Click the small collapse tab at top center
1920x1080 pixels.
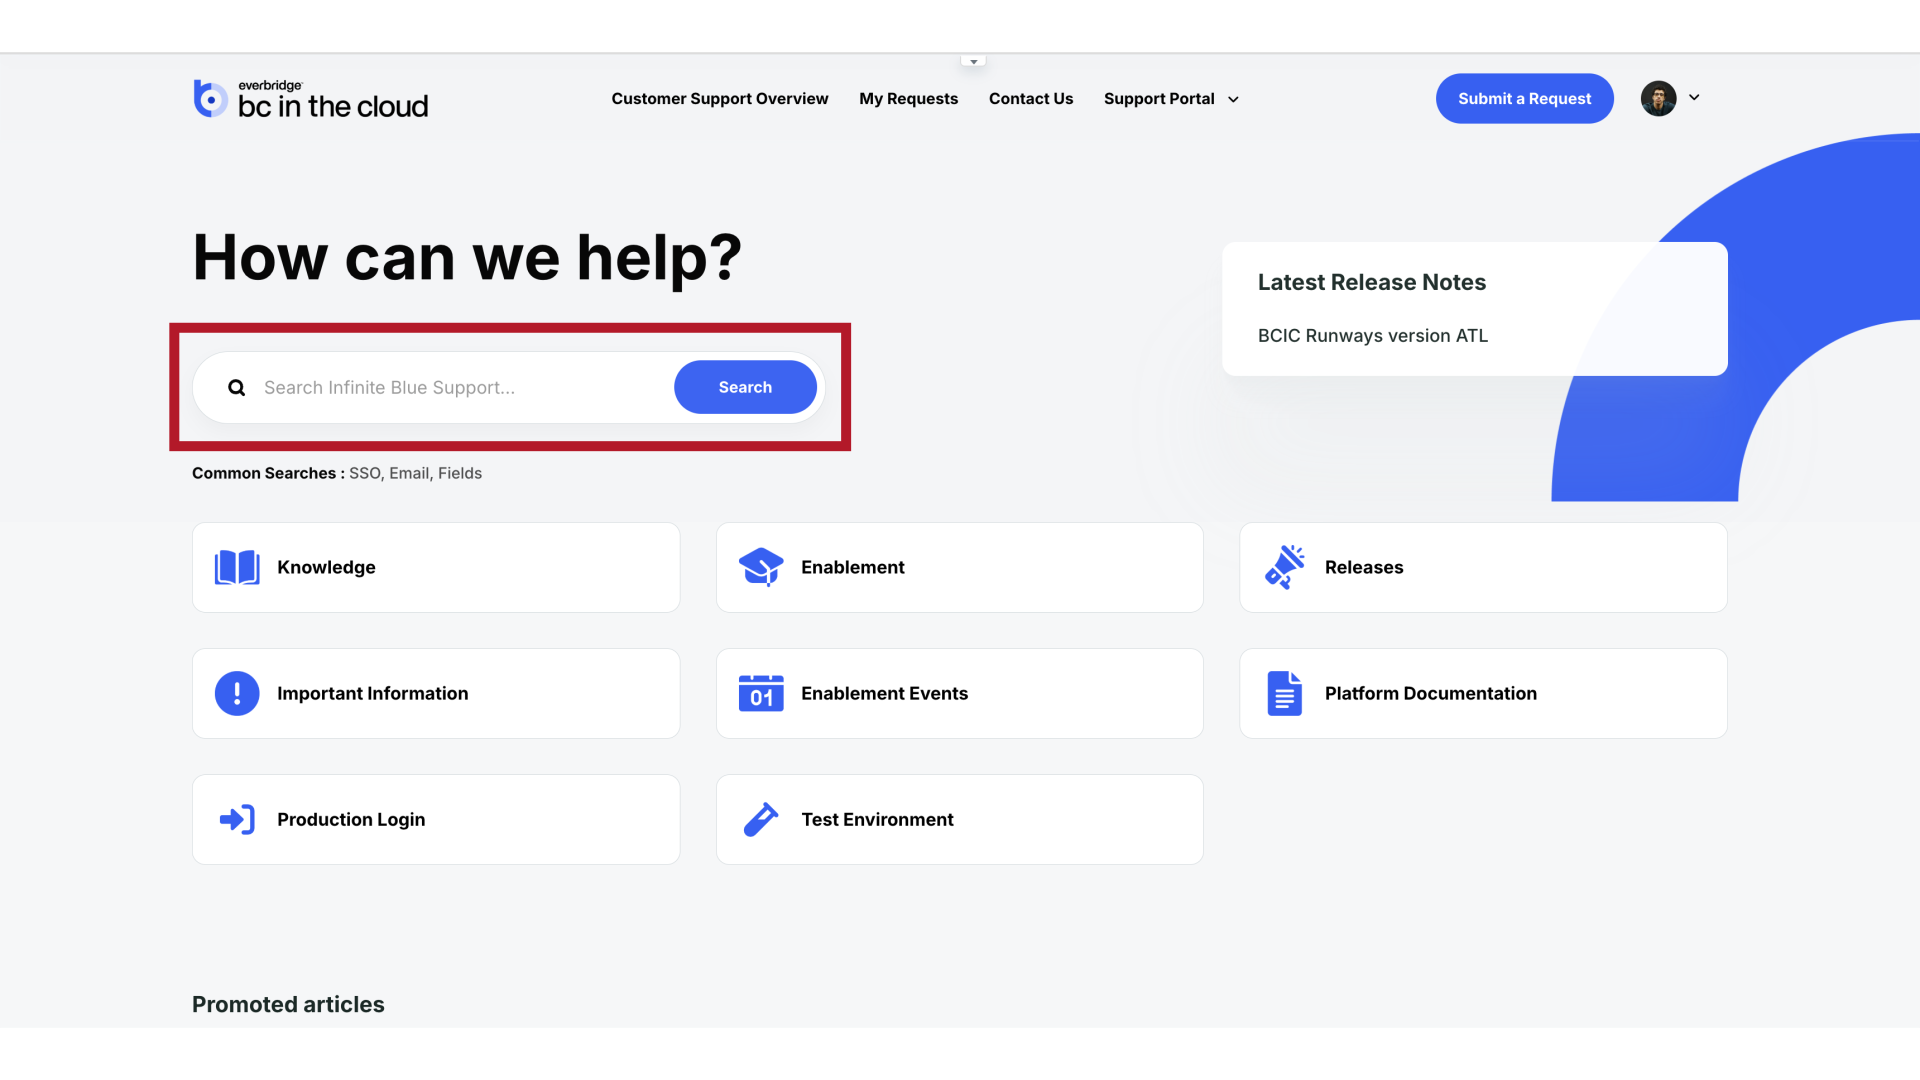973,61
